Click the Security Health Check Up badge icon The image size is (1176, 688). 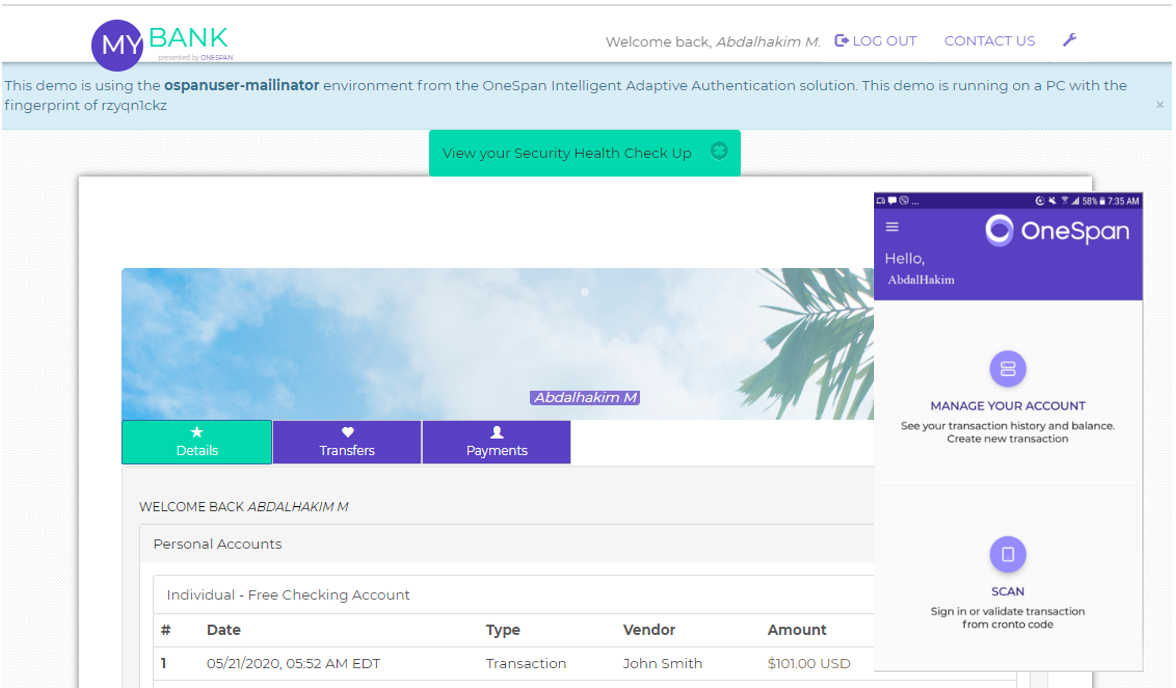(x=718, y=151)
